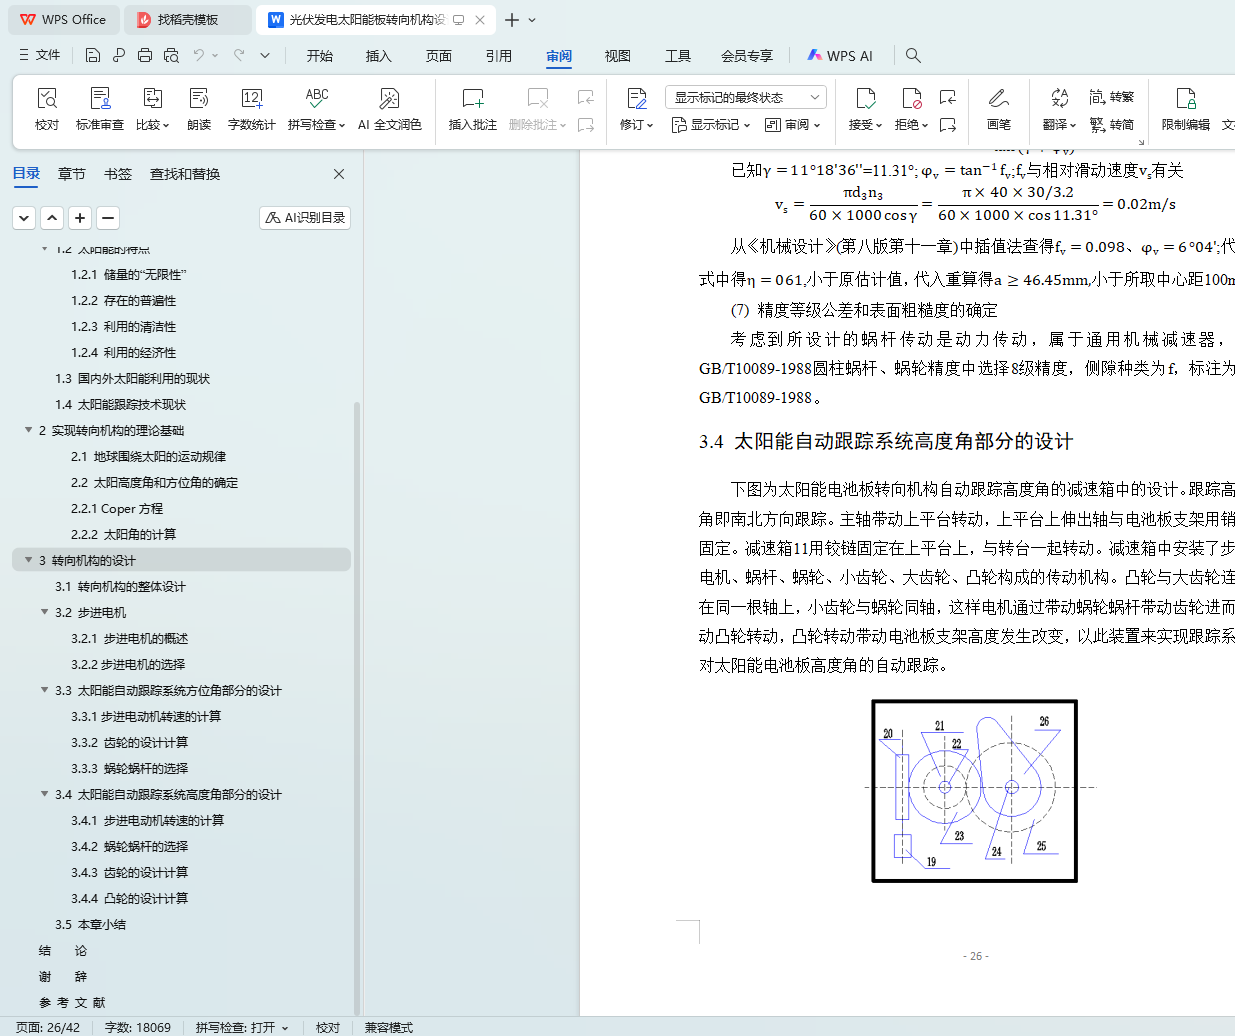Click the minus demote button in outline pane
The image size is (1235, 1036).
tap(108, 217)
